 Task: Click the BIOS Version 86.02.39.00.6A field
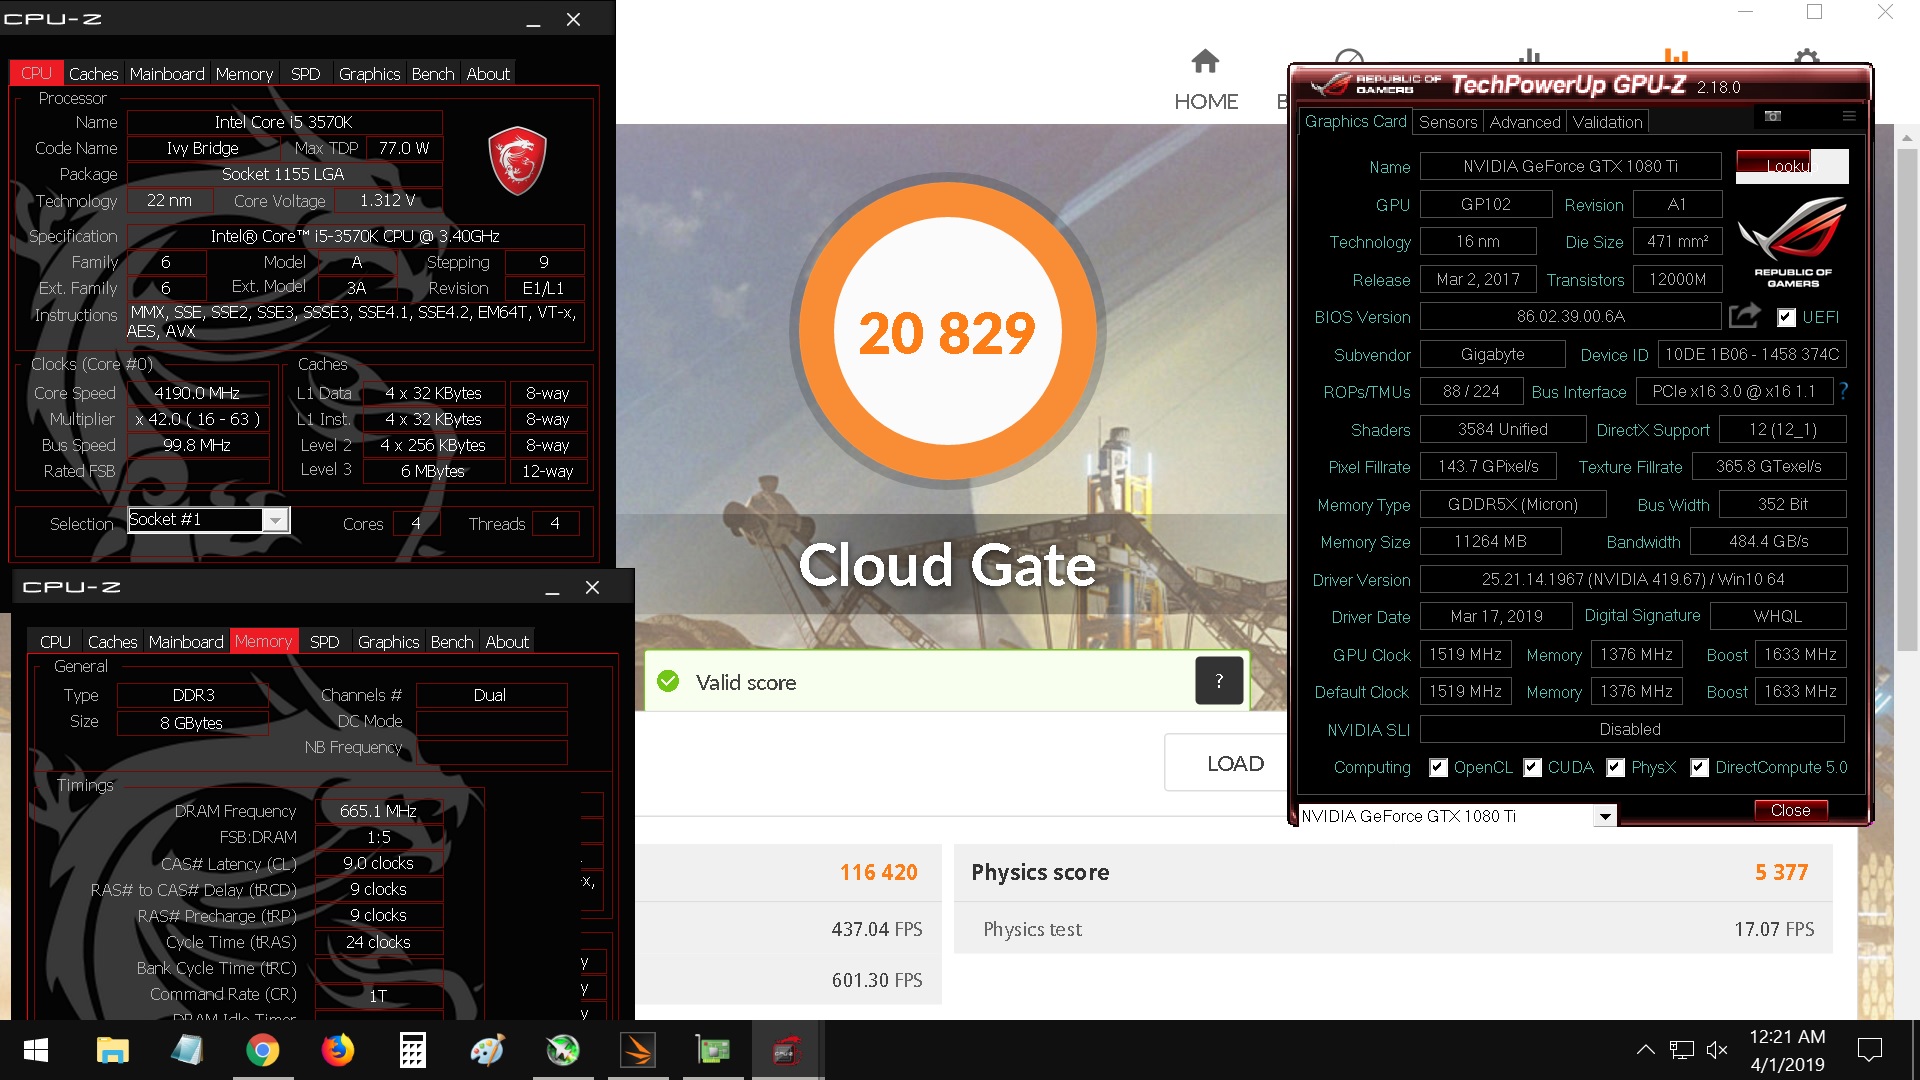pos(1570,317)
